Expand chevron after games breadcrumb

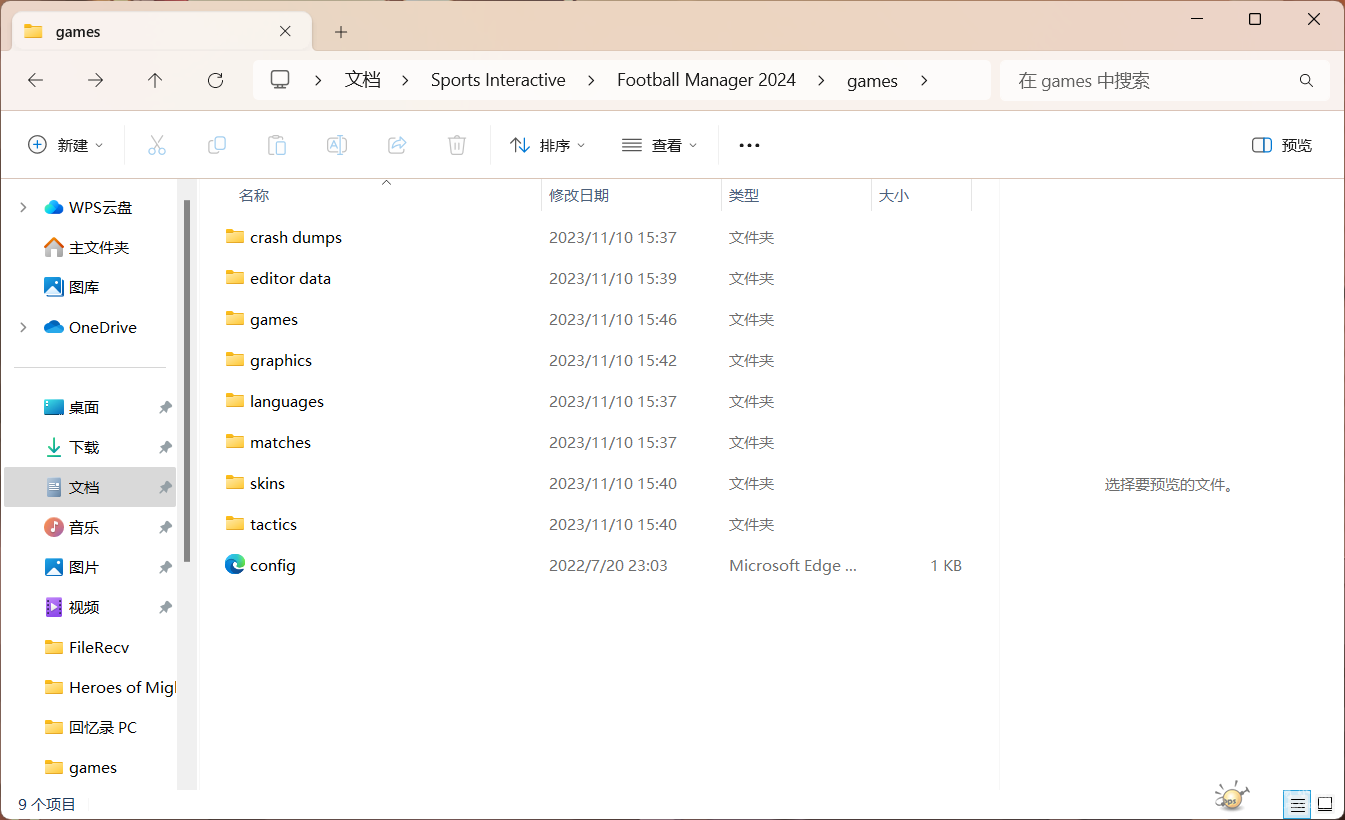[x=924, y=80]
